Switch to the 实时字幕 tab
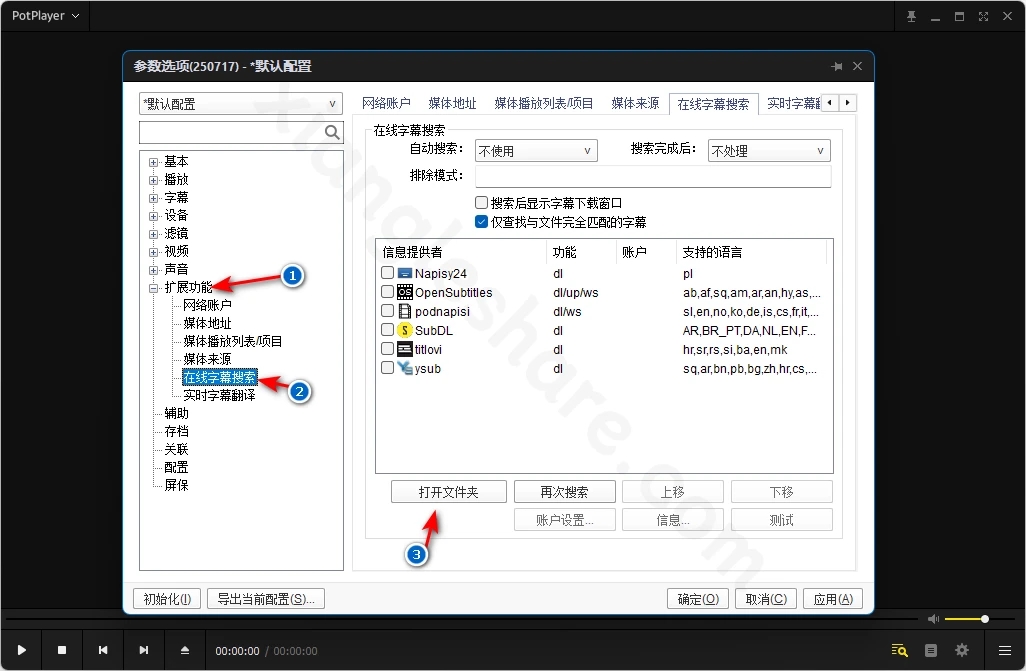The image size is (1026, 671). (x=793, y=103)
